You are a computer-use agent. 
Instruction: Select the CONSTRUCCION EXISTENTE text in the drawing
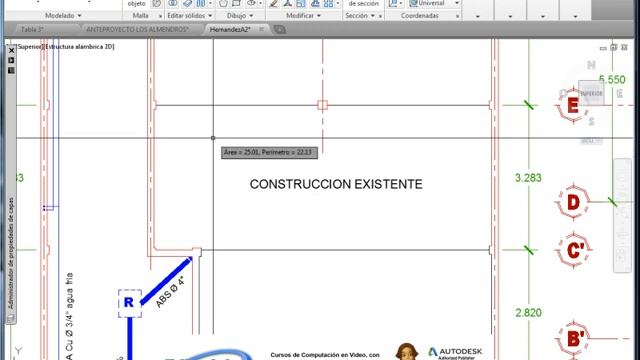tap(336, 184)
